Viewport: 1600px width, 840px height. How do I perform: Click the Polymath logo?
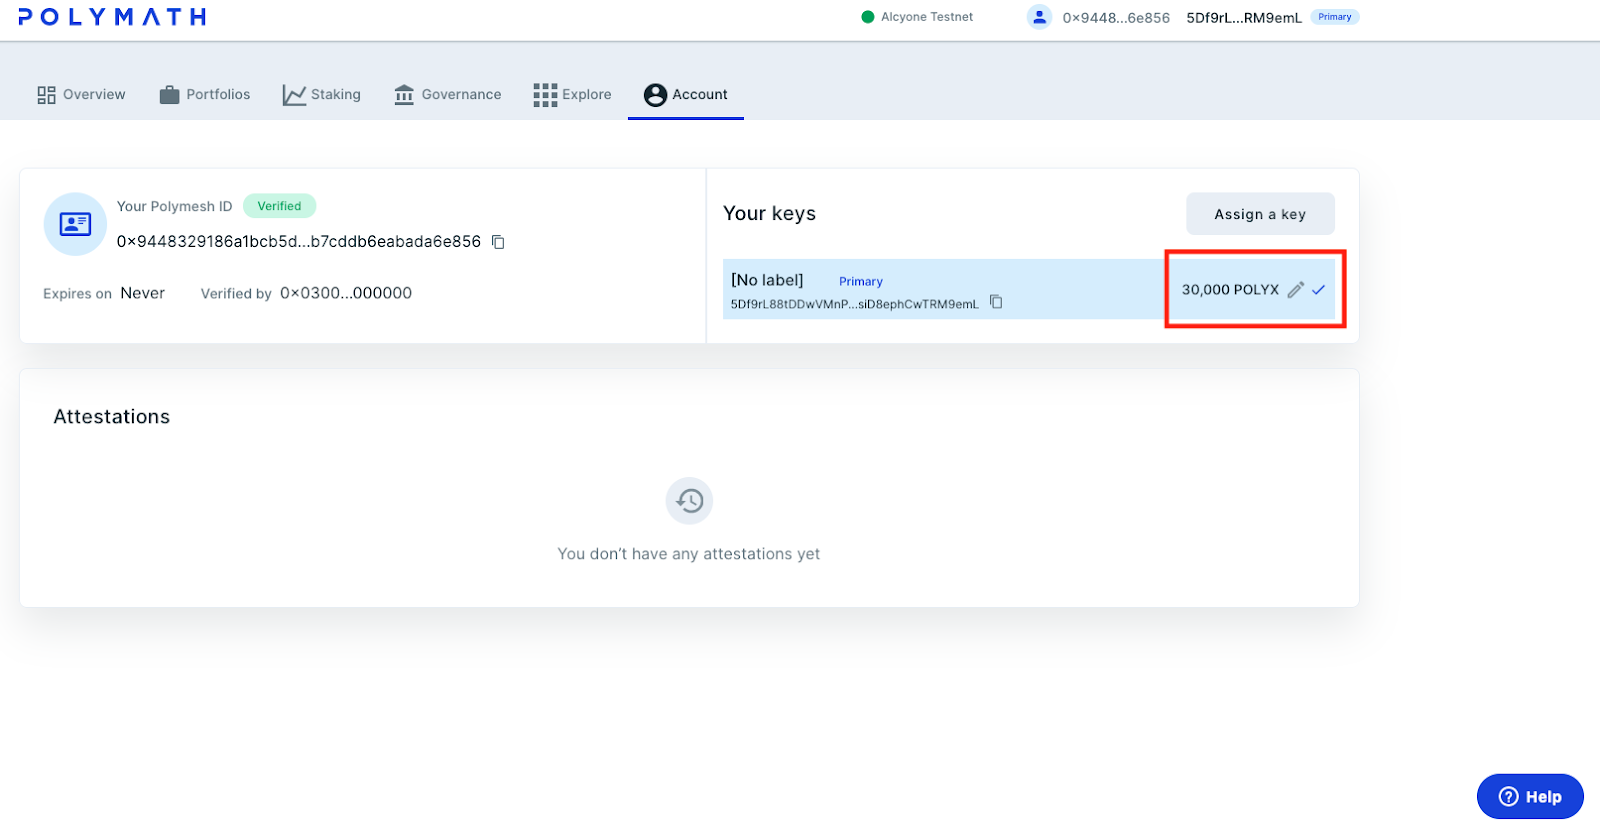tap(112, 17)
